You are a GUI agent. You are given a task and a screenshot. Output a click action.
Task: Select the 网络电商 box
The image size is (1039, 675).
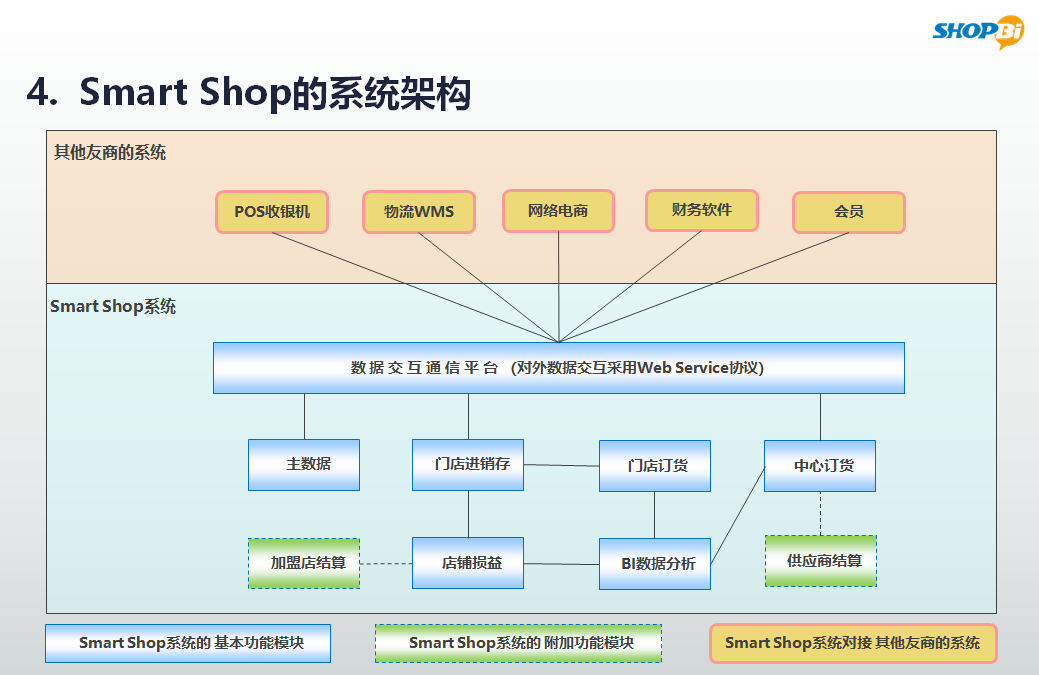click(x=558, y=211)
